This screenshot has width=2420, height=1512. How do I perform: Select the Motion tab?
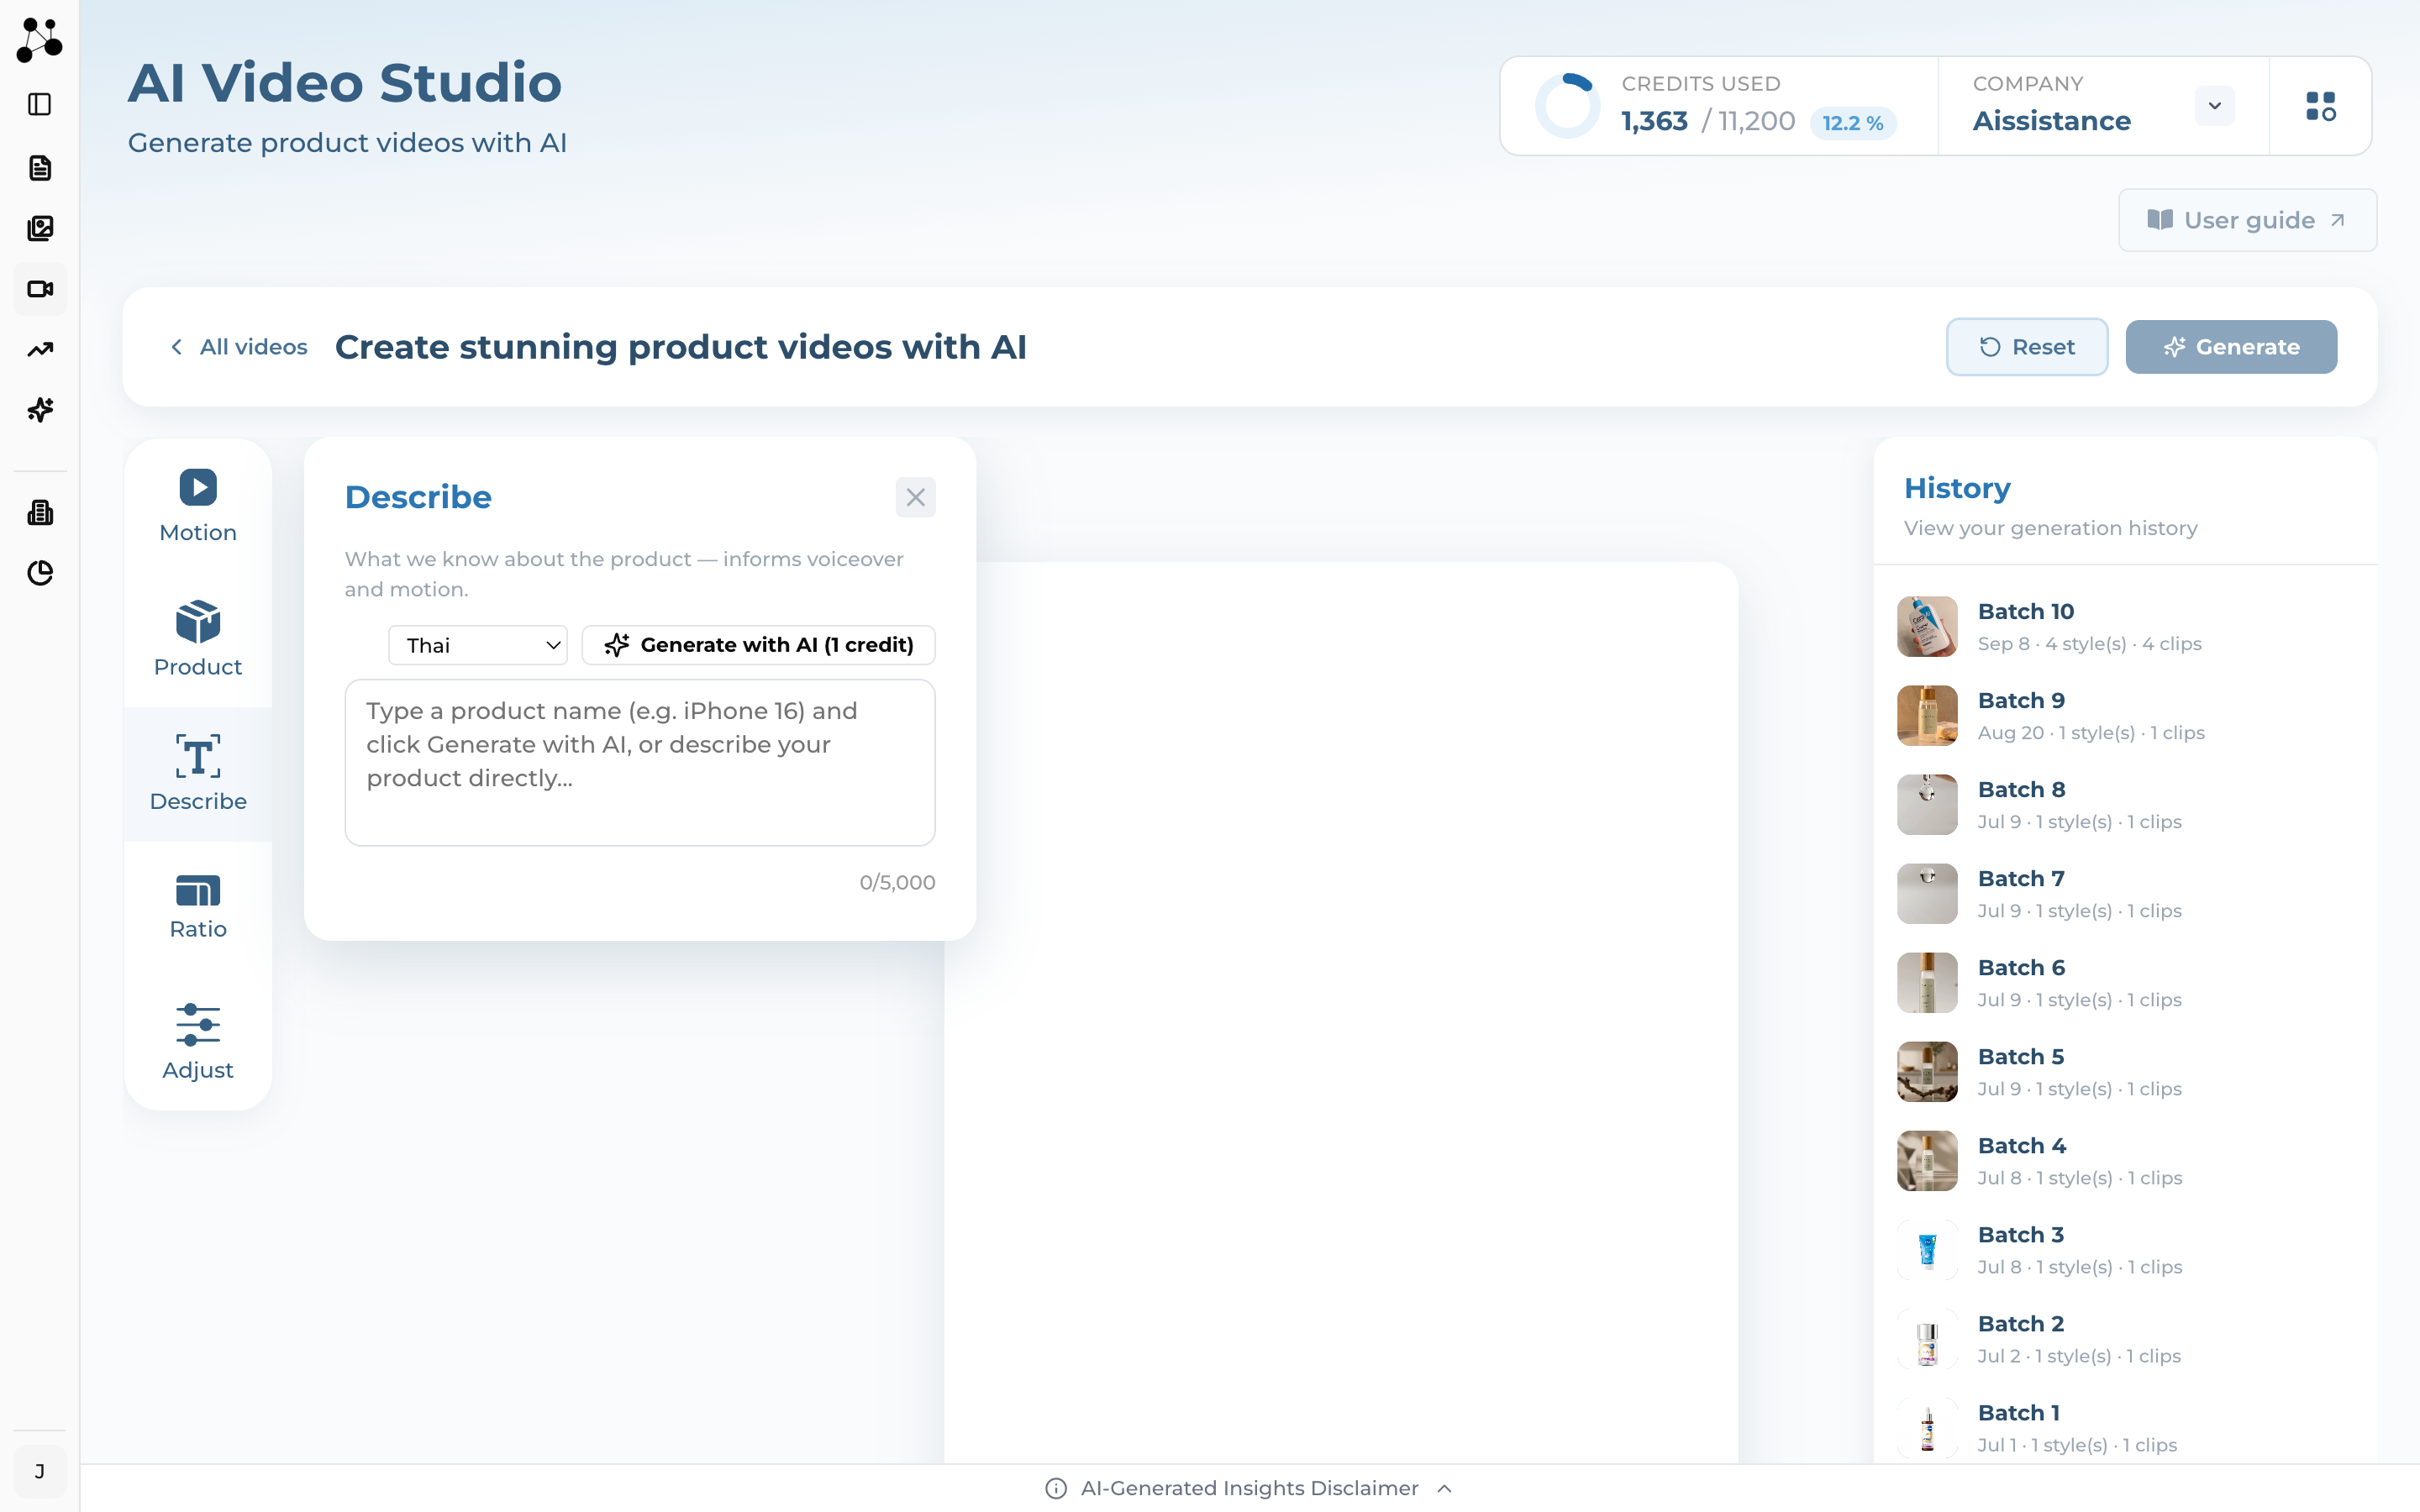(x=198, y=506)
